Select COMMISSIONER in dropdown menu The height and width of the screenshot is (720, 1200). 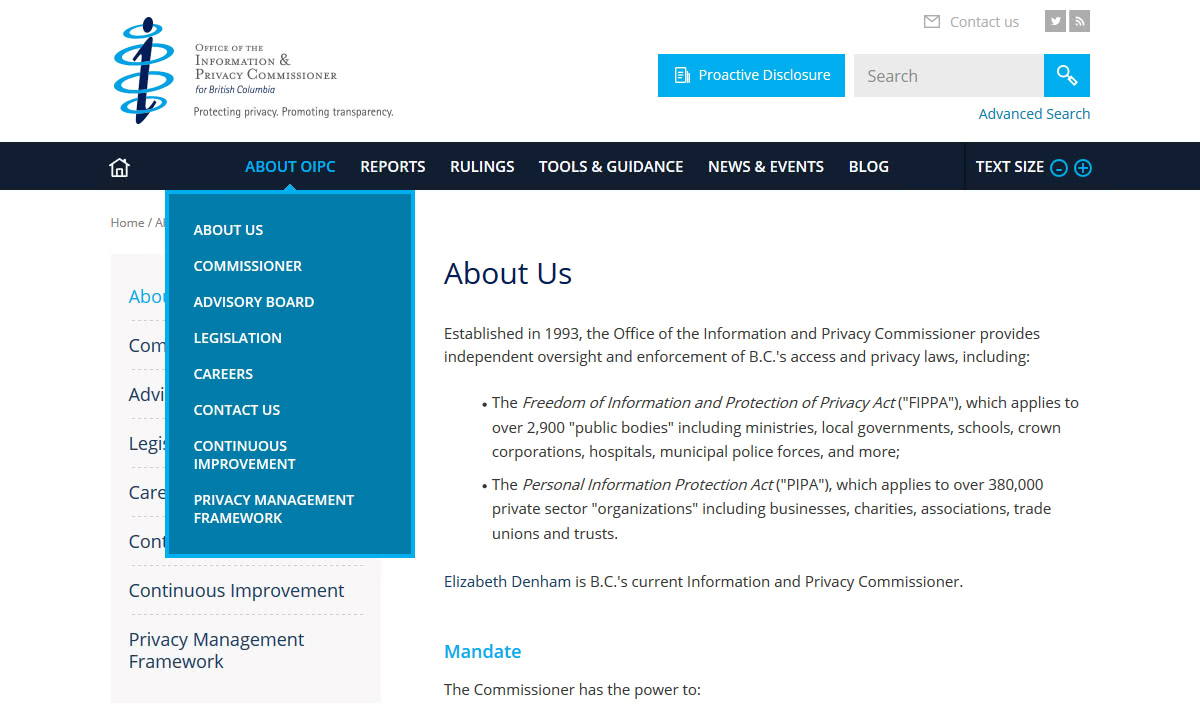tap(248, 266)
